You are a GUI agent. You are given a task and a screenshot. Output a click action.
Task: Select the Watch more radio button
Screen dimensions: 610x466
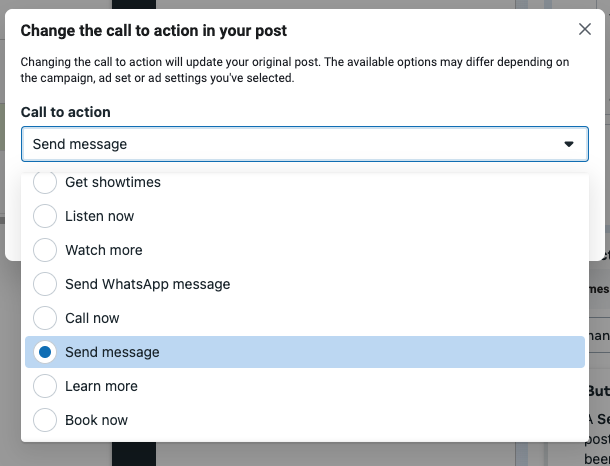[x=45, y=250]
